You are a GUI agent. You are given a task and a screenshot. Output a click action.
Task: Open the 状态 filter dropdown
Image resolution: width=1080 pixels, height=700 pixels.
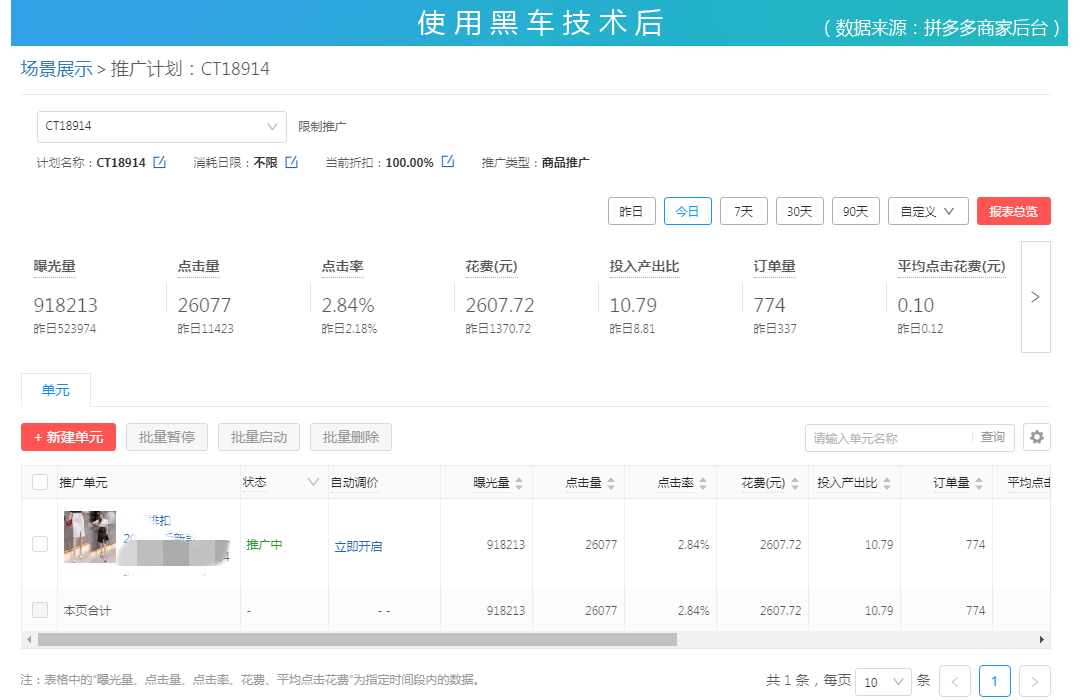click(x=313, y=482)
